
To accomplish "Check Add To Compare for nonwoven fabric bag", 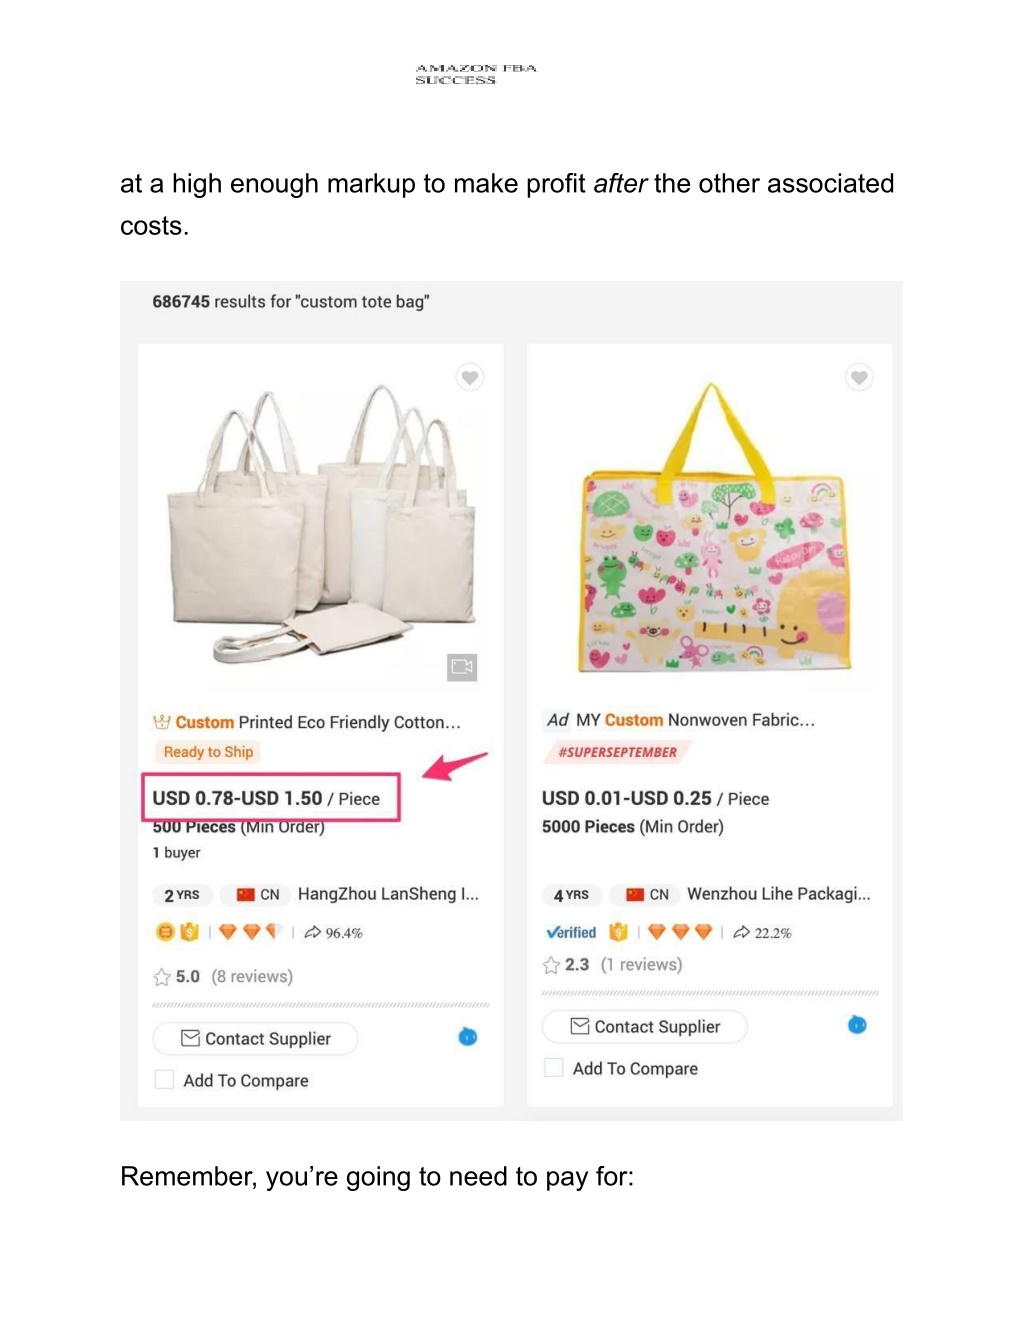I will tap(553, 1068).
